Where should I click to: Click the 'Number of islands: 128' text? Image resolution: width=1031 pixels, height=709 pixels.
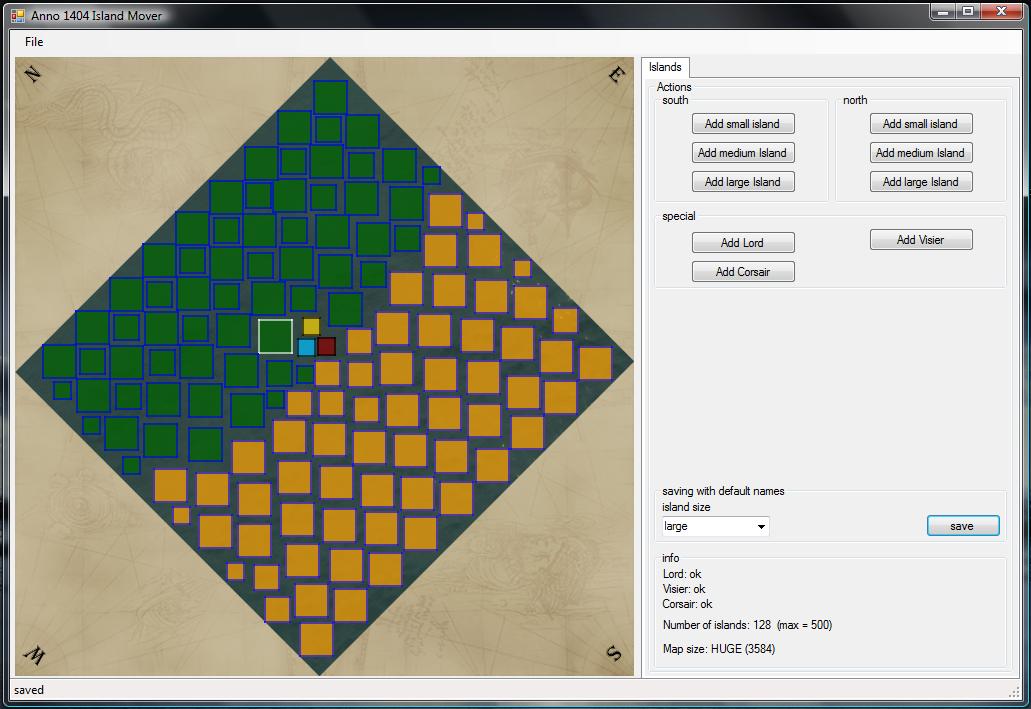coord(717,625)
